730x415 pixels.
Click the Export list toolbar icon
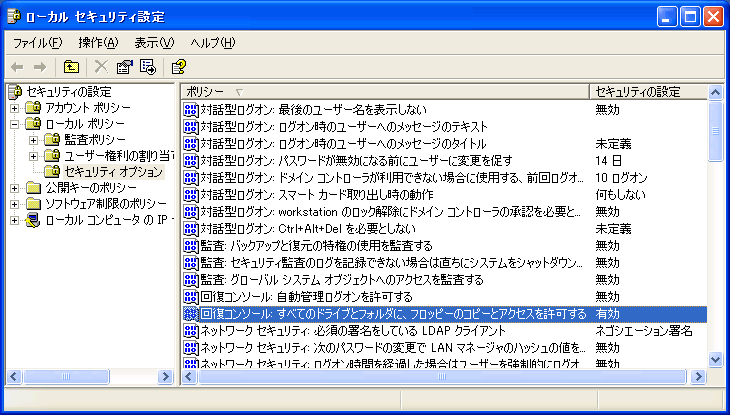[147, 67]
